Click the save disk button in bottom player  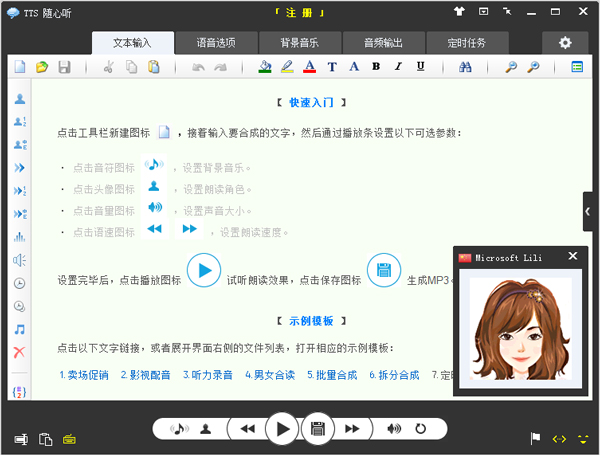click(x=317, y=429)
